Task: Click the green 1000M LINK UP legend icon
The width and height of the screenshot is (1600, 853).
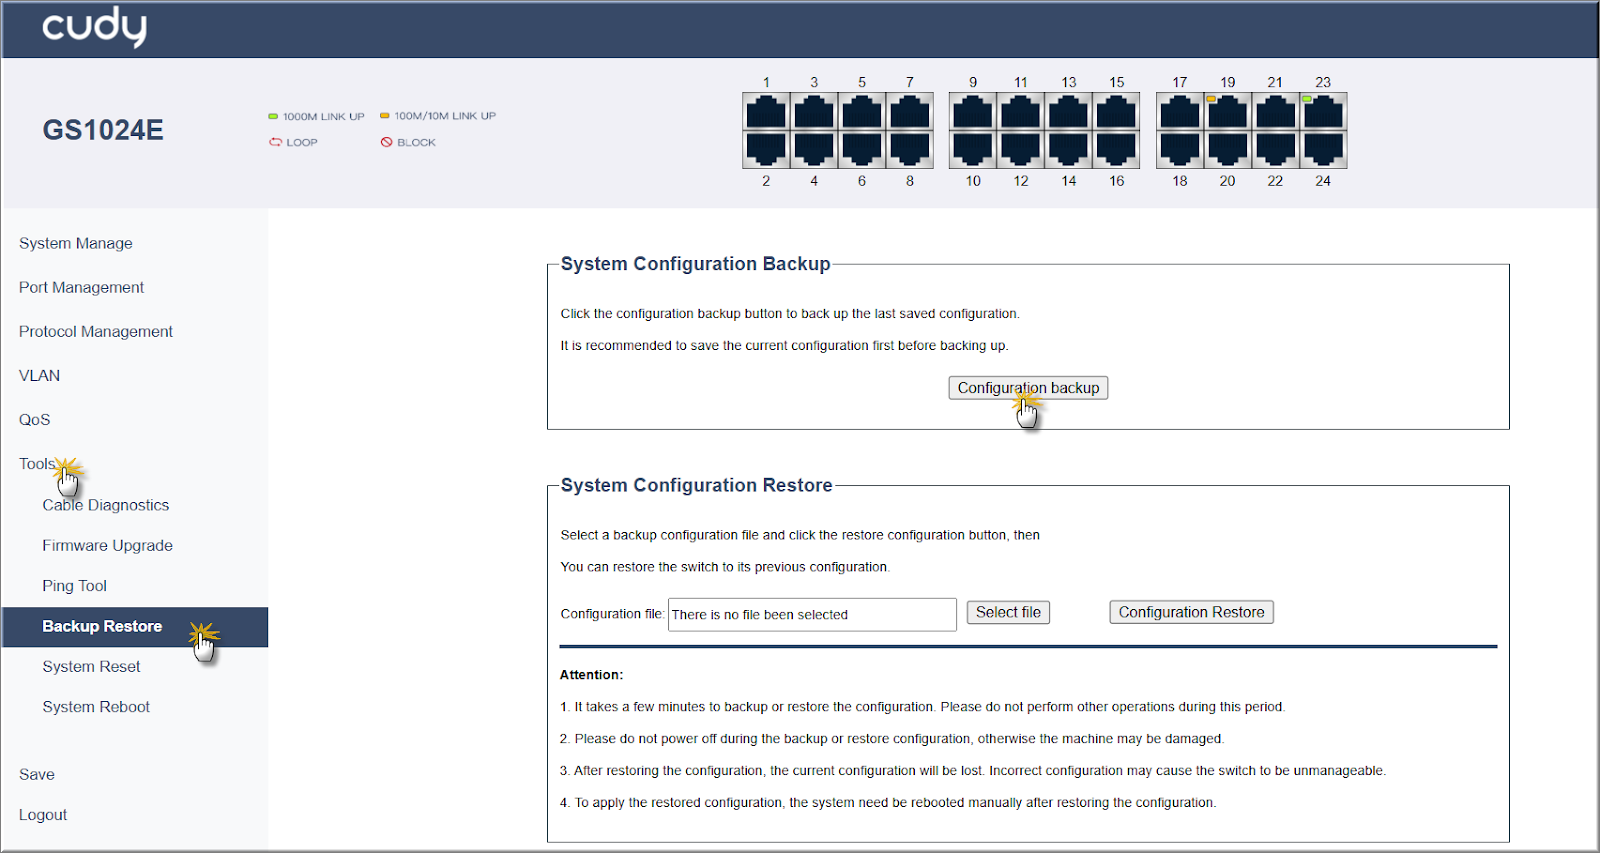Action: pyautogui.click(x=273, y=116)
